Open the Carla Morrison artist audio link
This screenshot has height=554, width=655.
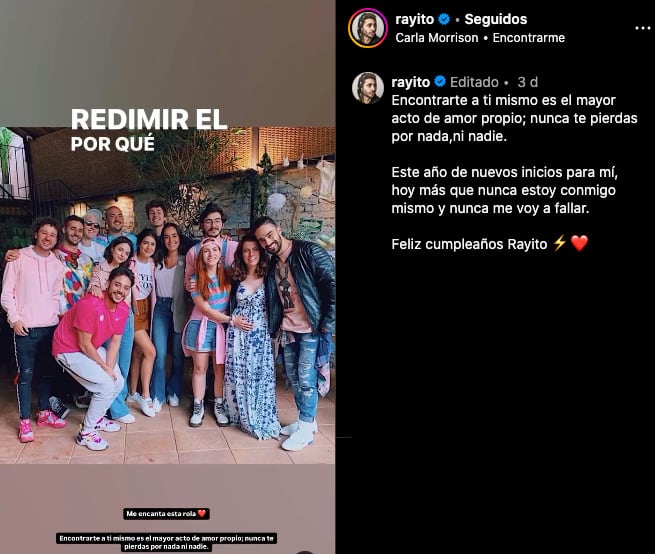click(437, 38)
